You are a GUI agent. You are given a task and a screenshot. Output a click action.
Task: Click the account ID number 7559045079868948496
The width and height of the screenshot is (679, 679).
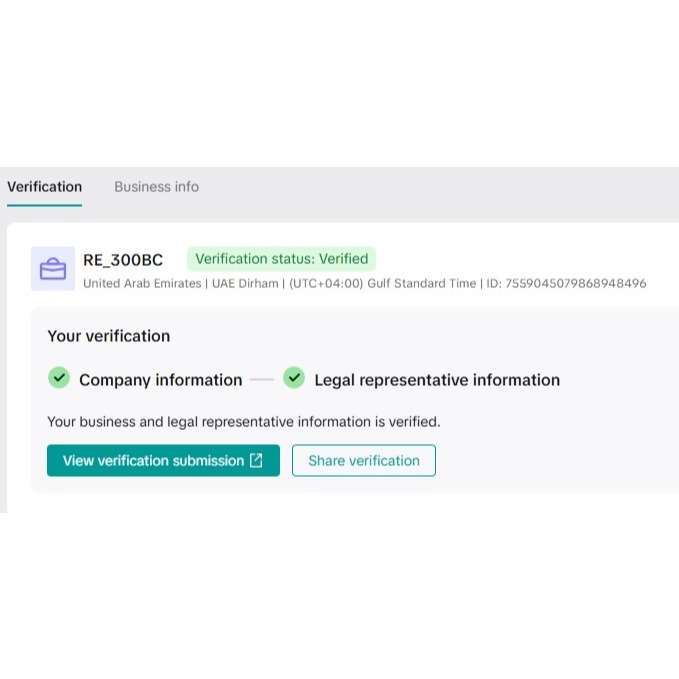pos(571,283)
